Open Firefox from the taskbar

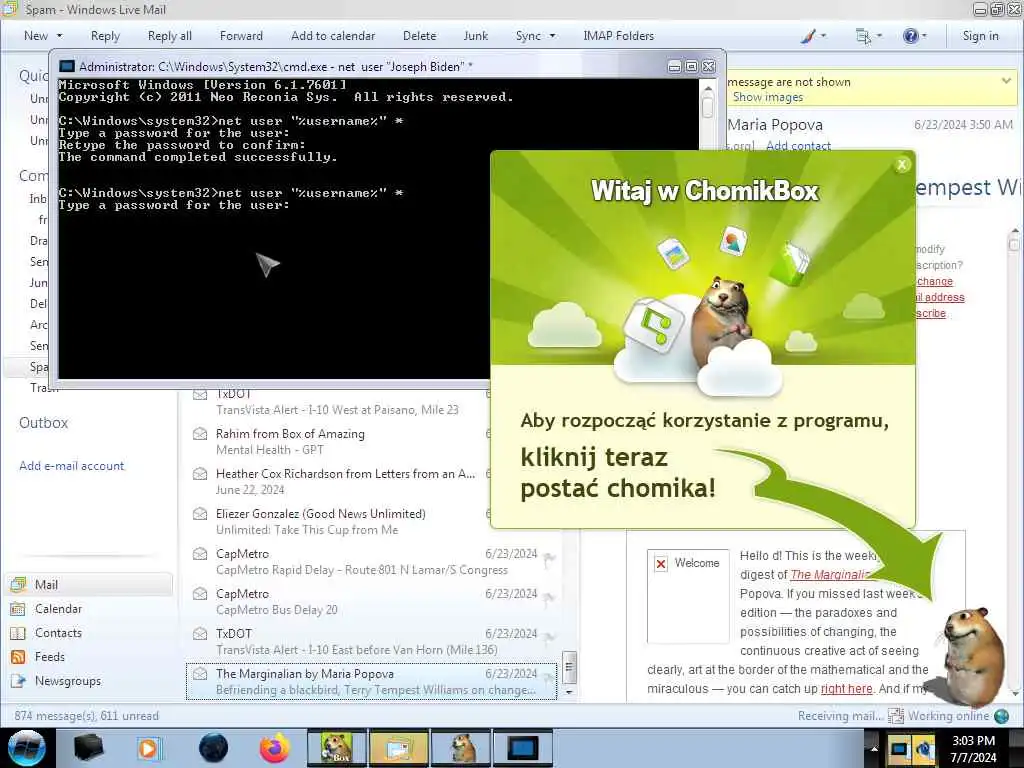click(275, 748)
